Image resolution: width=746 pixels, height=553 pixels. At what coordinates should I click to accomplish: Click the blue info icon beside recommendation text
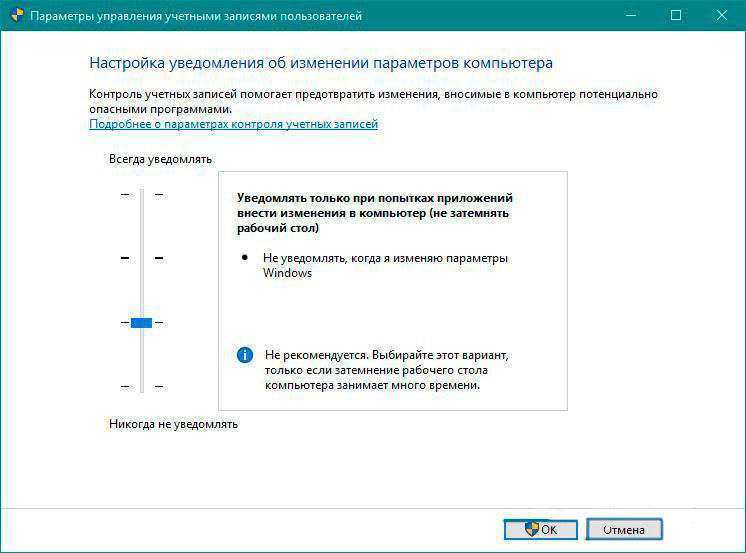(244, 355)
